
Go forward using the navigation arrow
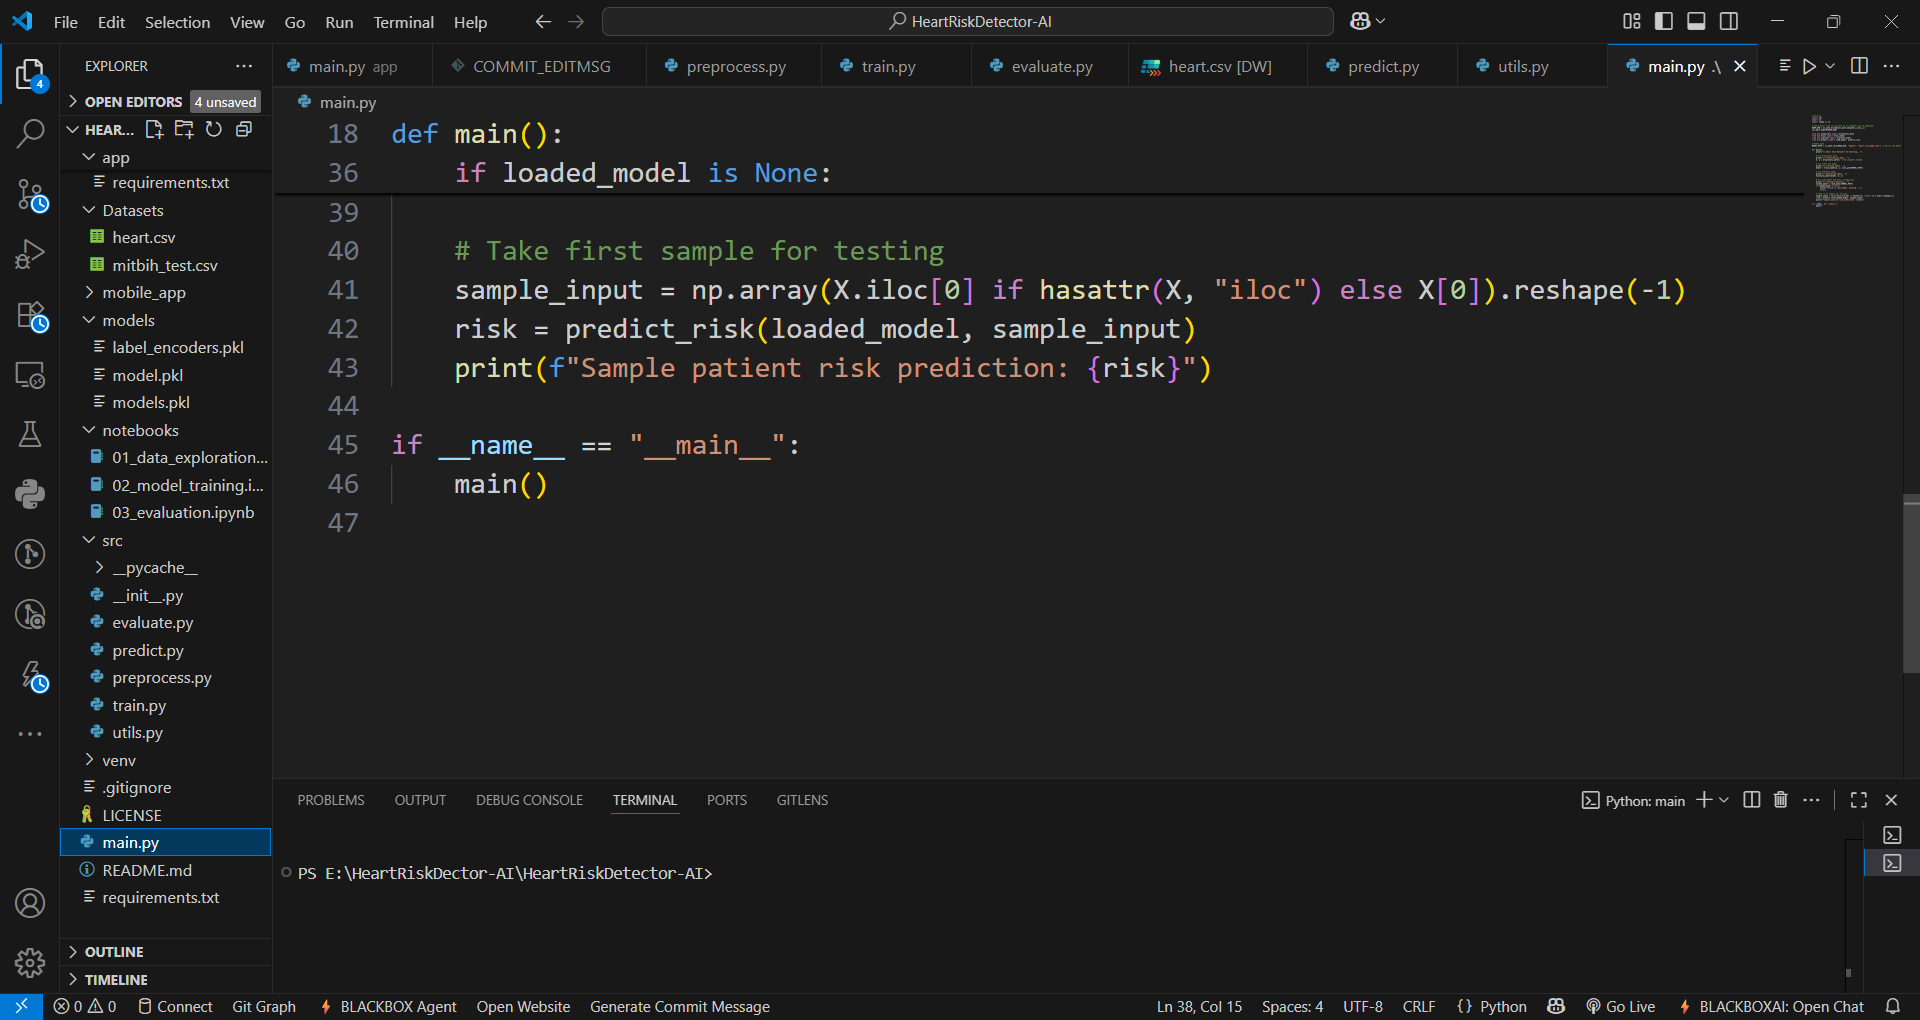click(x=576, y=21)
